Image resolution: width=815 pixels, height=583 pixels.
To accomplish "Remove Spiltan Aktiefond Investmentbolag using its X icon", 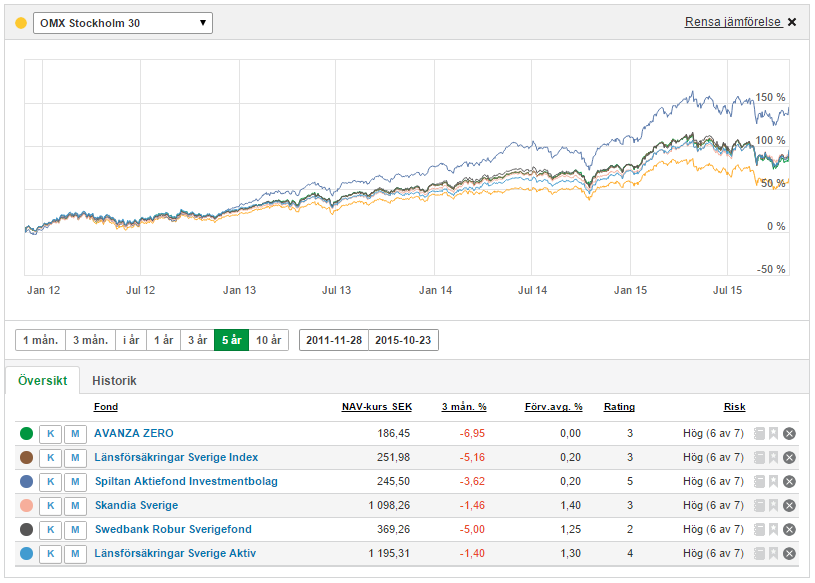I will coord(789,482).
